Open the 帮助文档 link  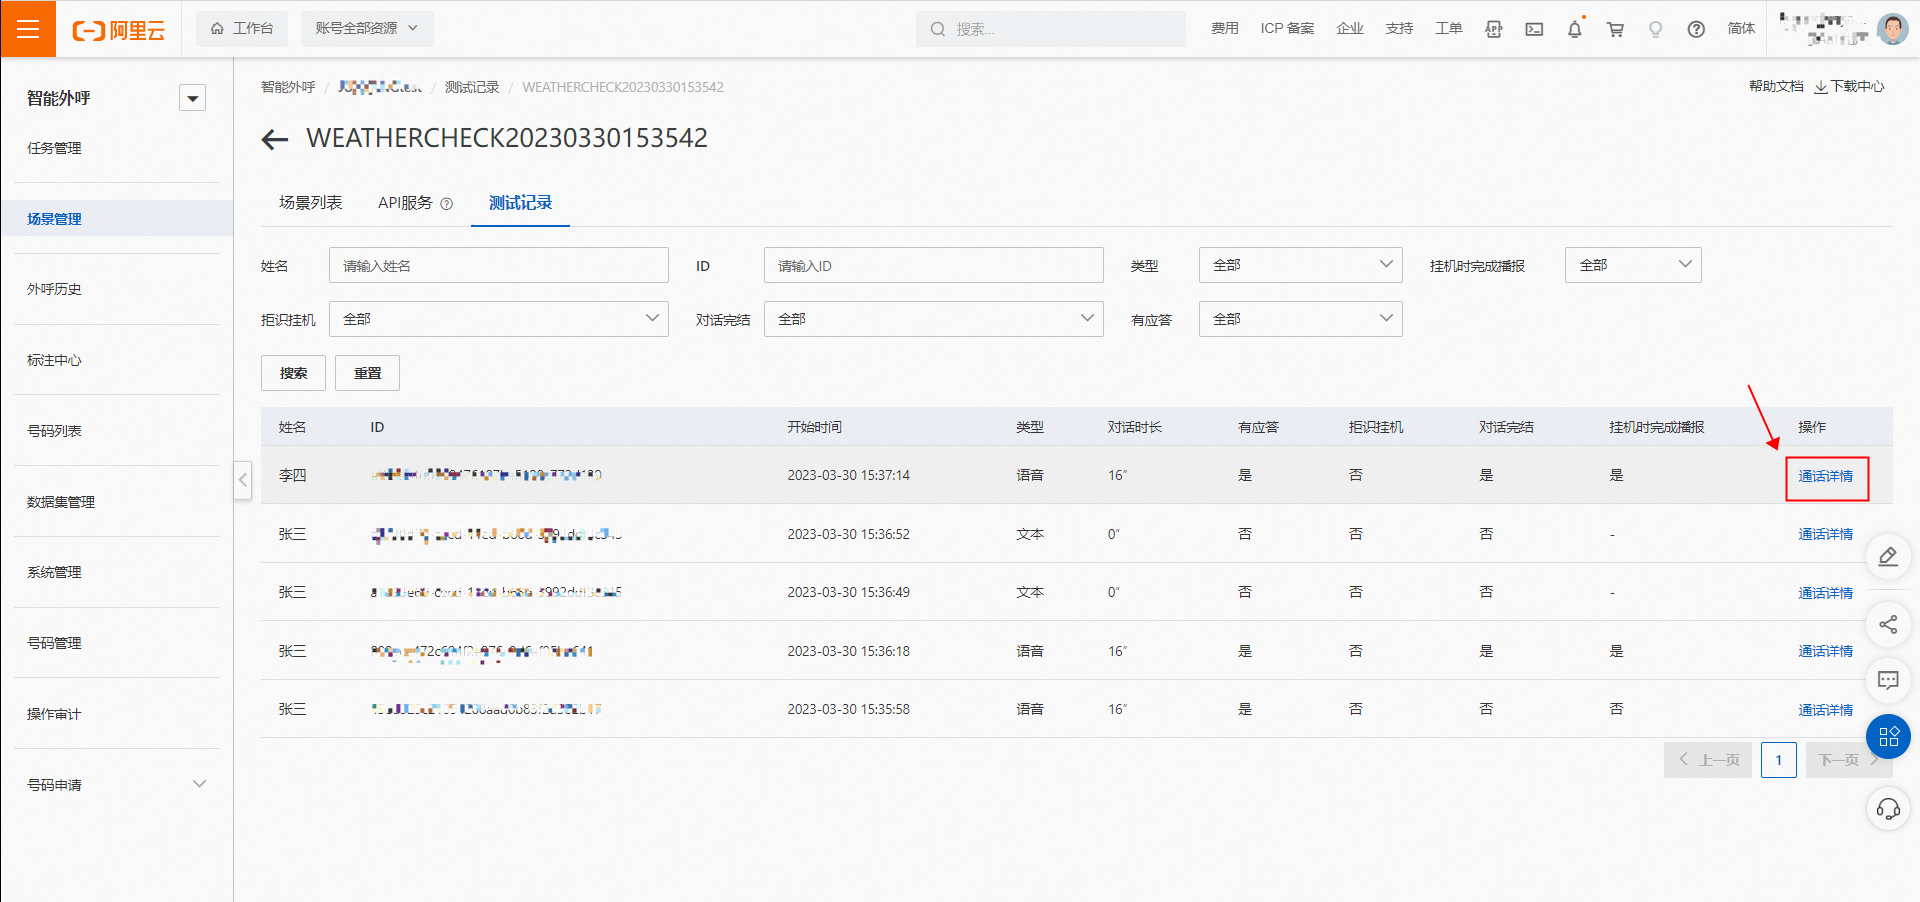[x=1776, y=86]
